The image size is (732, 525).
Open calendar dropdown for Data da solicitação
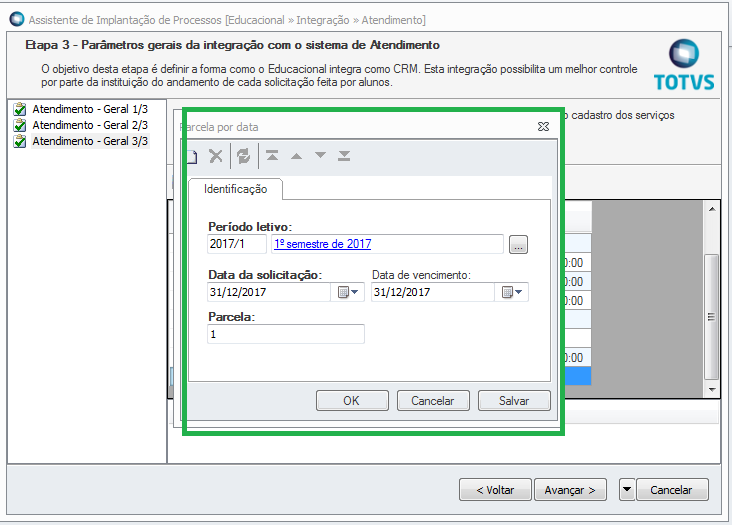pos(348,292)
